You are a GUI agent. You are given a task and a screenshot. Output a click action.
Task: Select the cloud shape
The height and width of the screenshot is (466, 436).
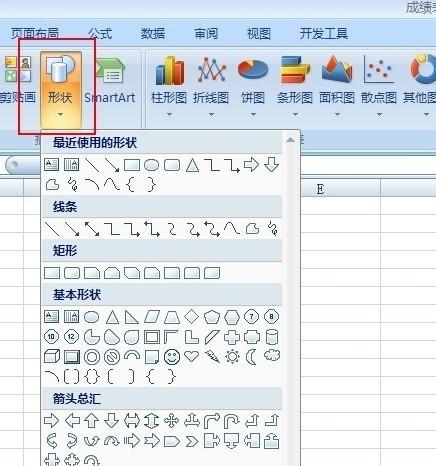[x=272, y=355]
